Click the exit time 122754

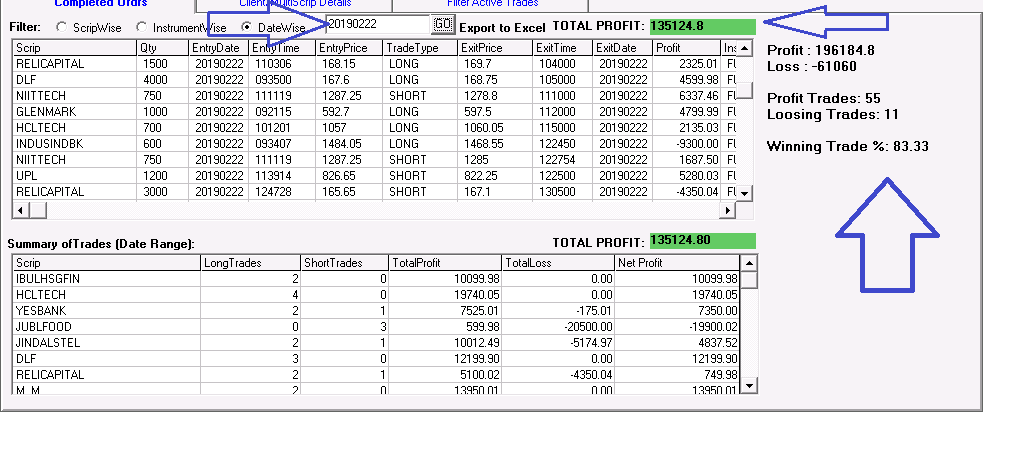[556, 160]
